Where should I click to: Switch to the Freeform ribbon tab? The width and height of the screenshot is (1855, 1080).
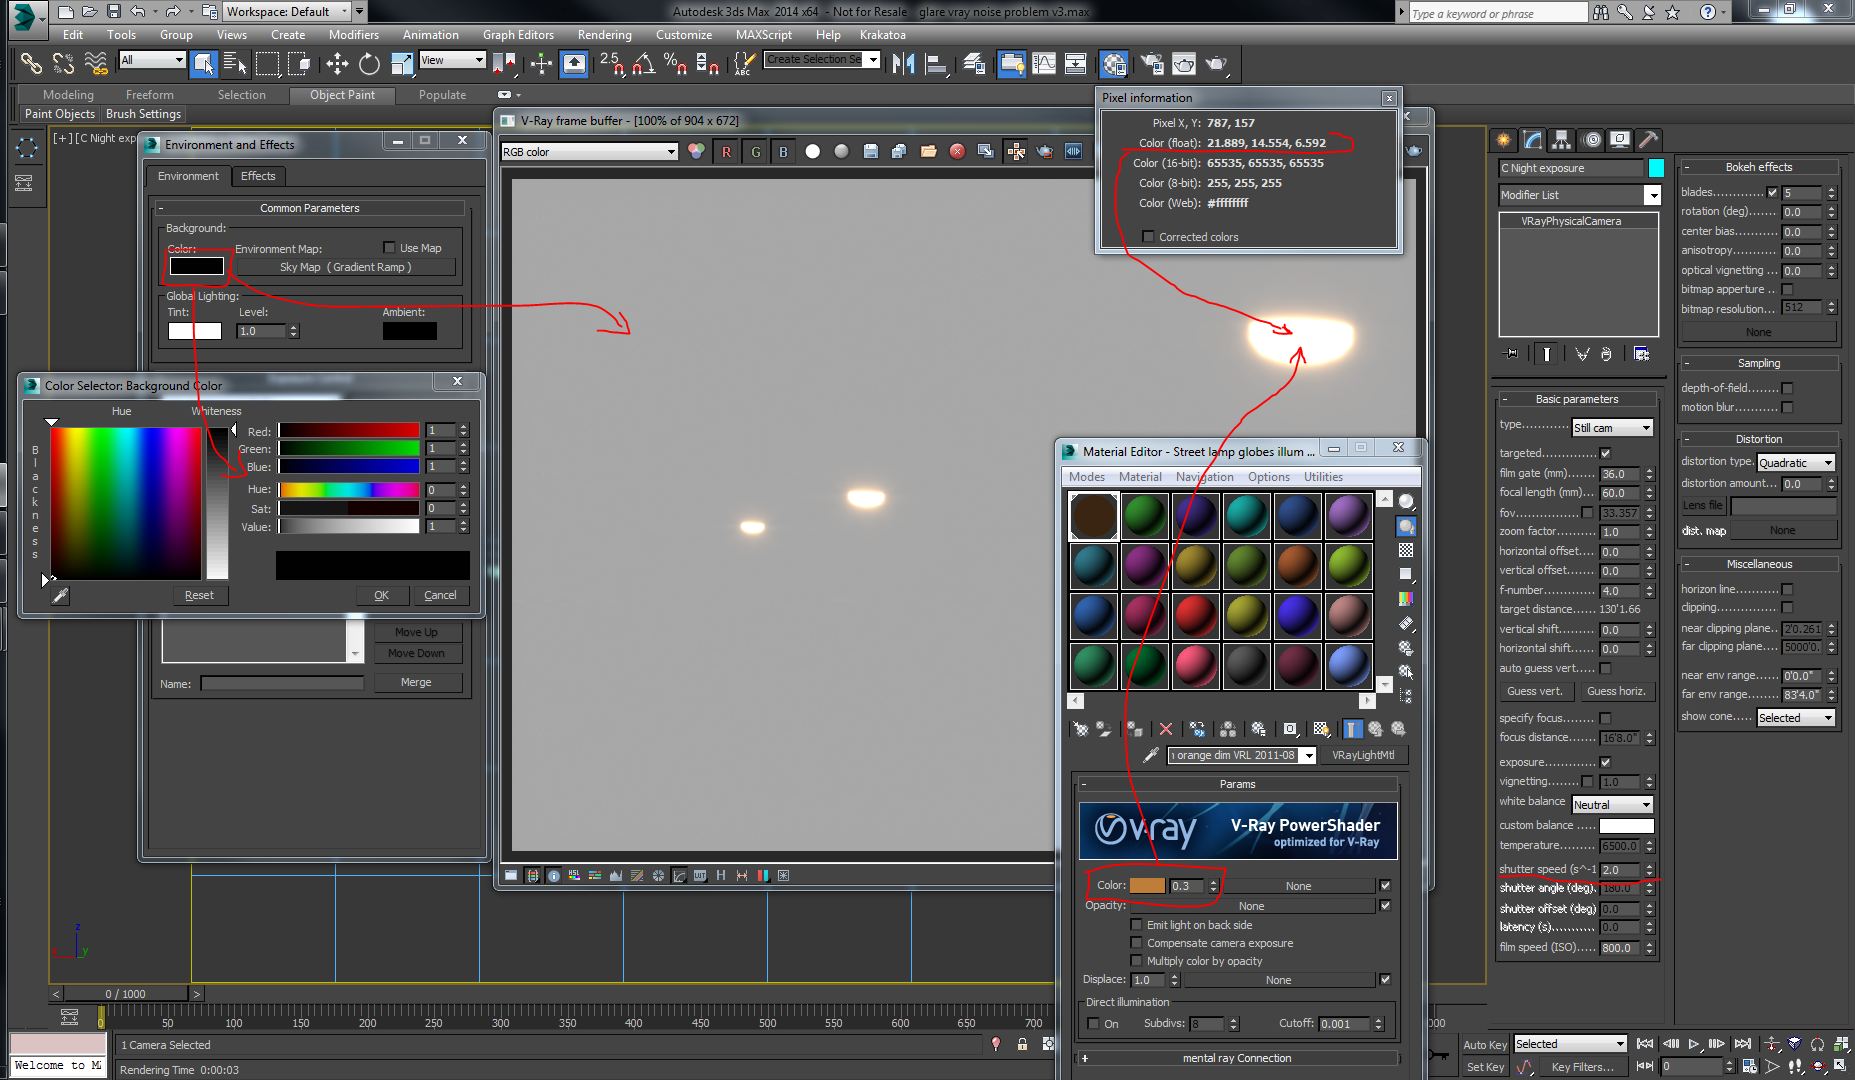tap(149, 95)
